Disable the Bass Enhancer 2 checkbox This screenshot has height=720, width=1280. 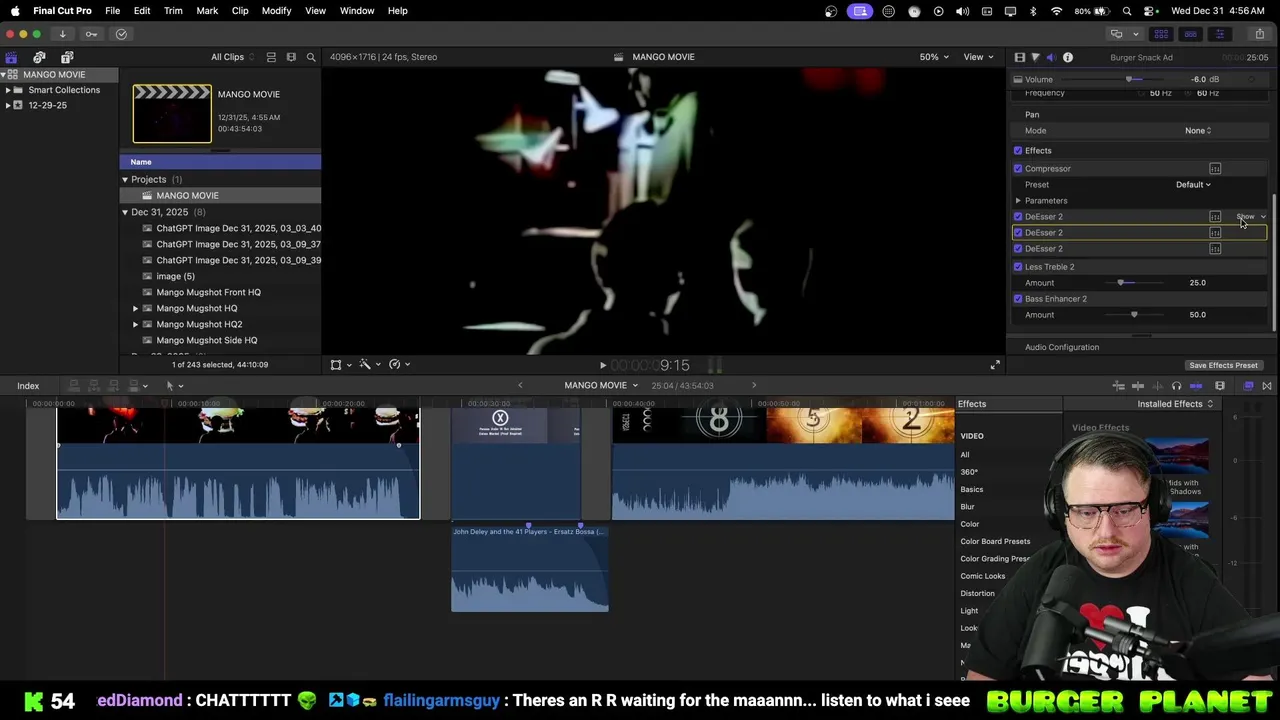(x=1018, y=299)
